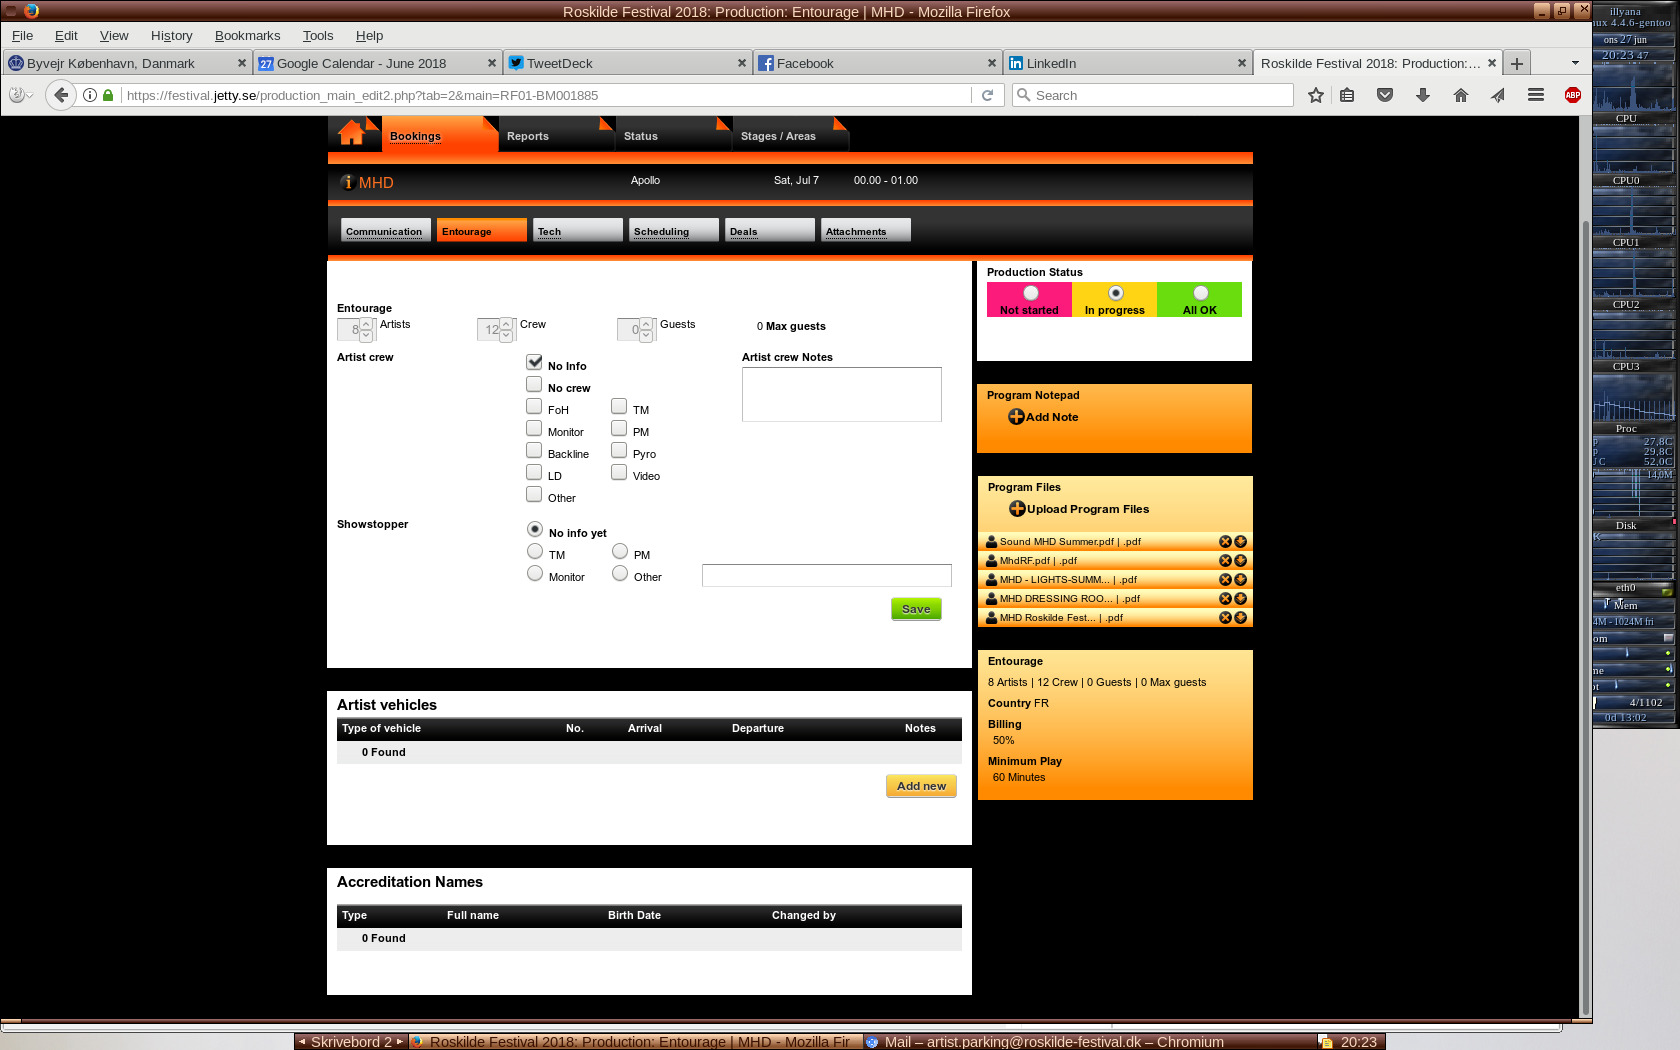Click the Upload Program Files plus icon
The height and width of the screenshot is (1050, 1680).
(1017, 509)
